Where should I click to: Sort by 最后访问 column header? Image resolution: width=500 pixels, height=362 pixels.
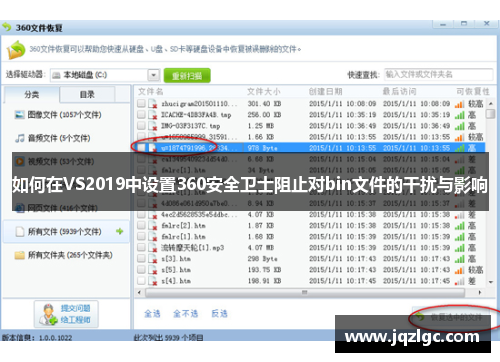click(399, 91)
